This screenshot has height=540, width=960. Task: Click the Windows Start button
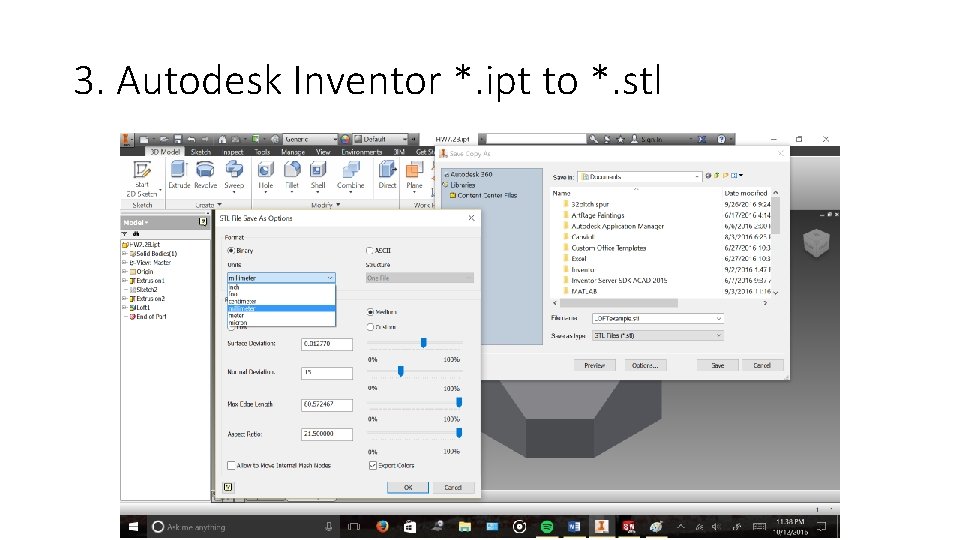point(133,527)
